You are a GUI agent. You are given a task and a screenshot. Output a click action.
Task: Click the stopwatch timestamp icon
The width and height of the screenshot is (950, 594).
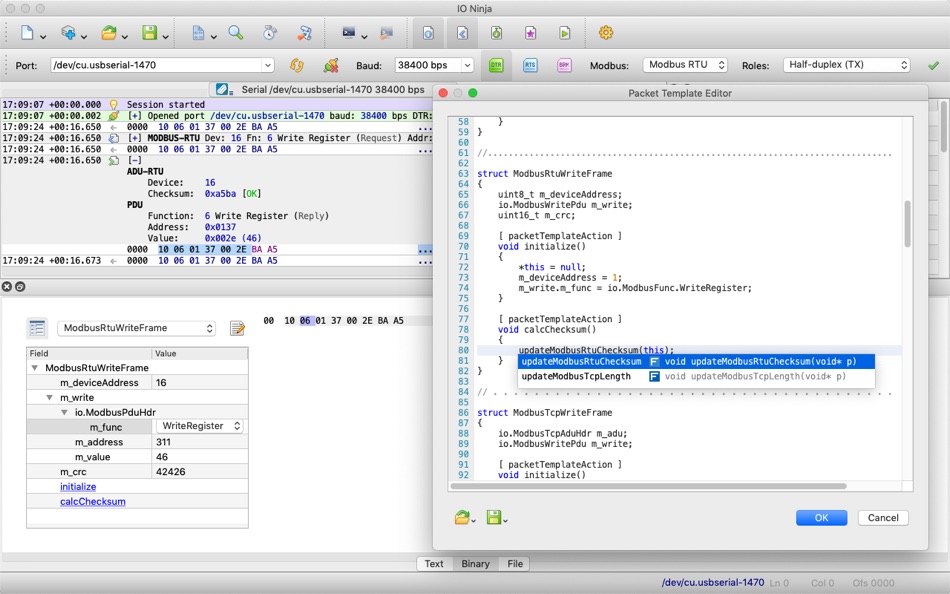[270, 33]
